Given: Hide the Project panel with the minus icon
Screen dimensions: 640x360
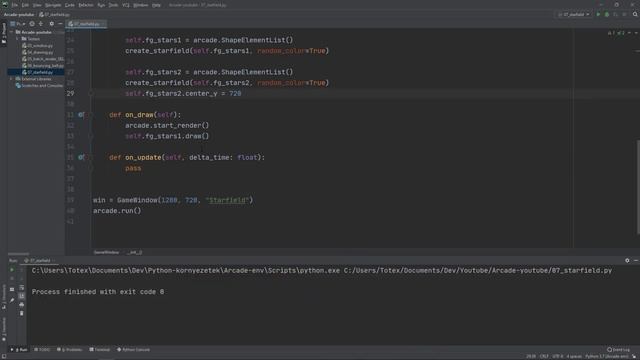Looking at the screenshot, I should 60,24.
